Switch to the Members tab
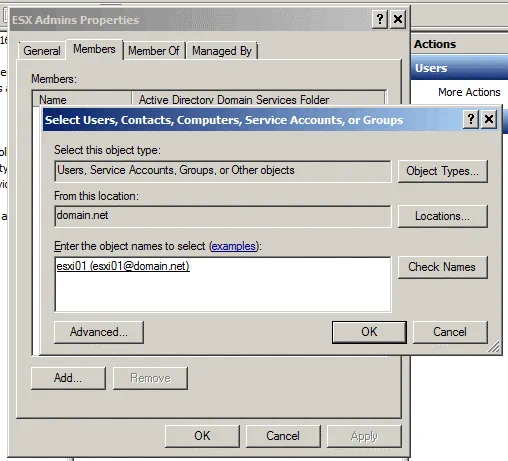508x461 pixels. (x=94, y=49)
